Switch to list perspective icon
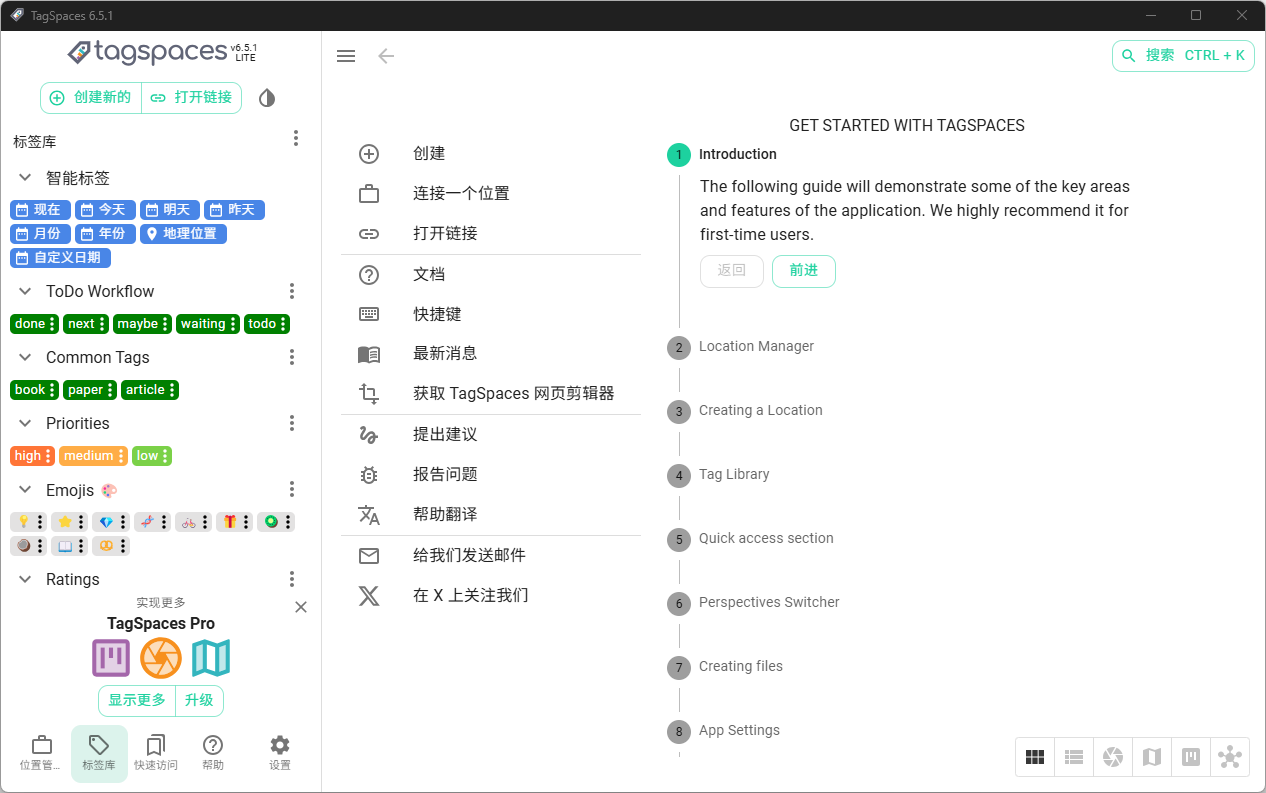 [1074, 757]
